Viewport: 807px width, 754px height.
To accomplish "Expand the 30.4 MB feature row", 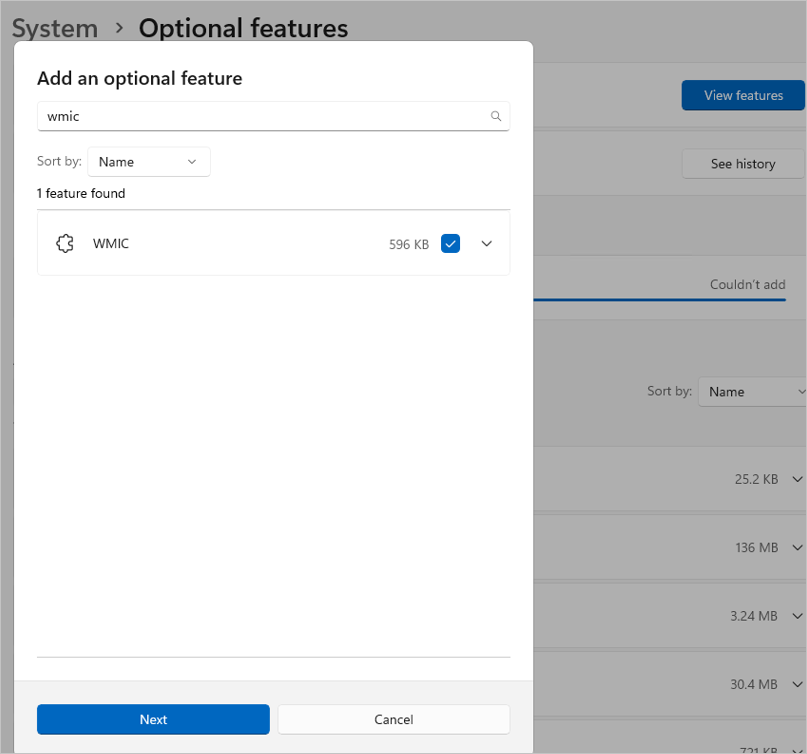I will pyautogui.click(x=797, y=684).
